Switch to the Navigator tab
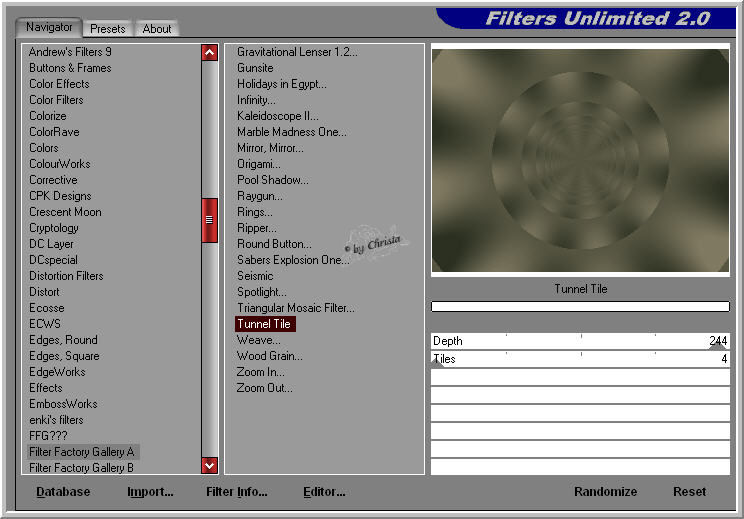Viewport: 744px width, 519px height. [x=49, y=27]
